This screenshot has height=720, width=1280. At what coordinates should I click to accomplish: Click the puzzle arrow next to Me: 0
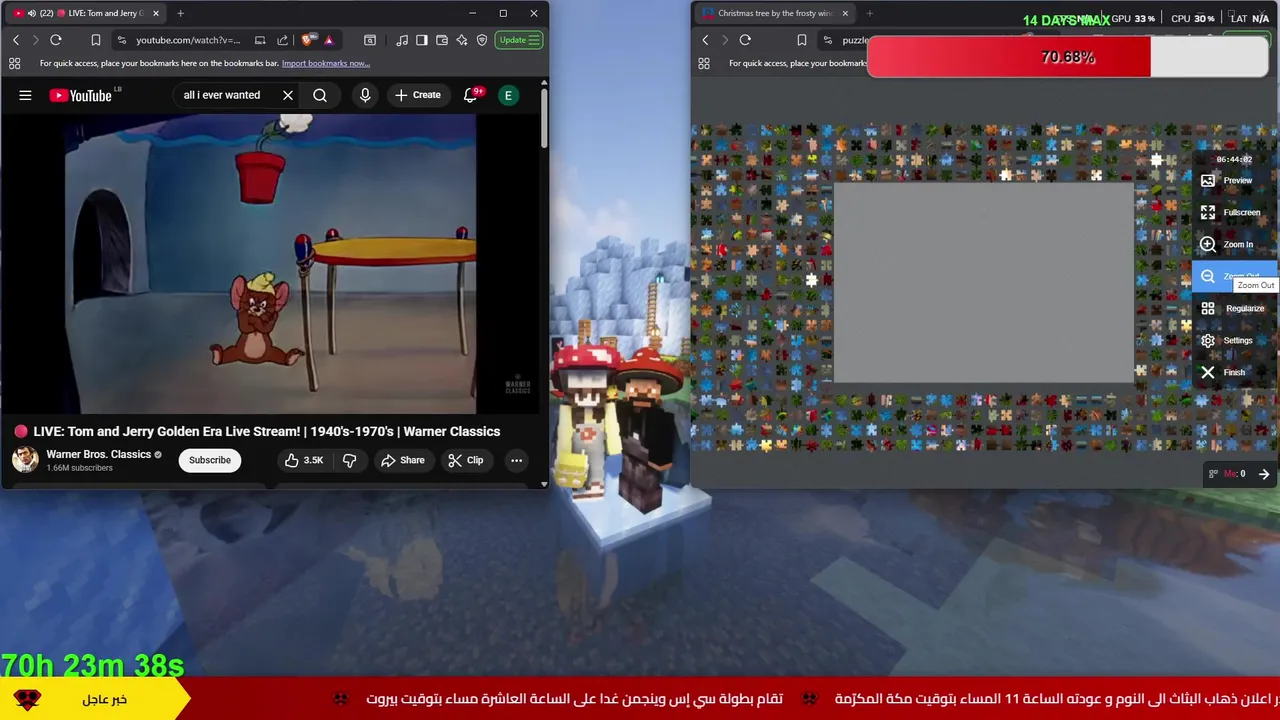coord(1264,474)
